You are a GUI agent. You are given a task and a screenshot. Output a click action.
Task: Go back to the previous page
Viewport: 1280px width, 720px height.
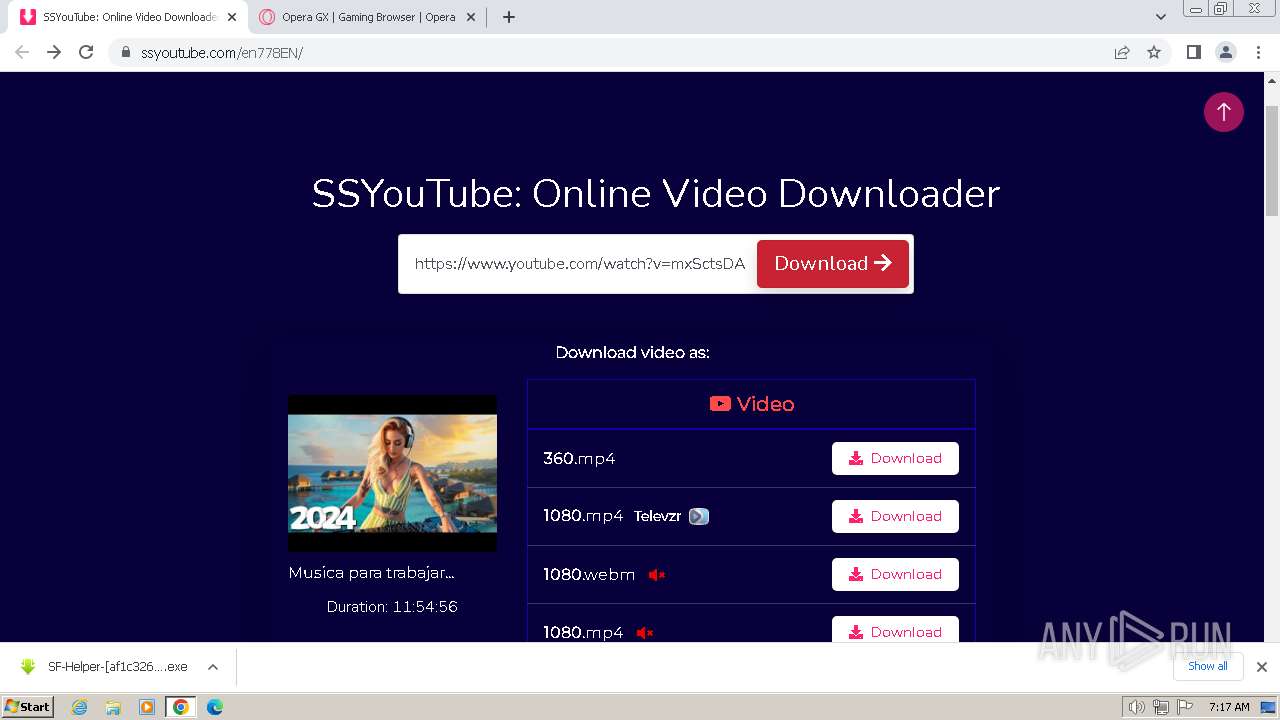(x=22, y=52)
